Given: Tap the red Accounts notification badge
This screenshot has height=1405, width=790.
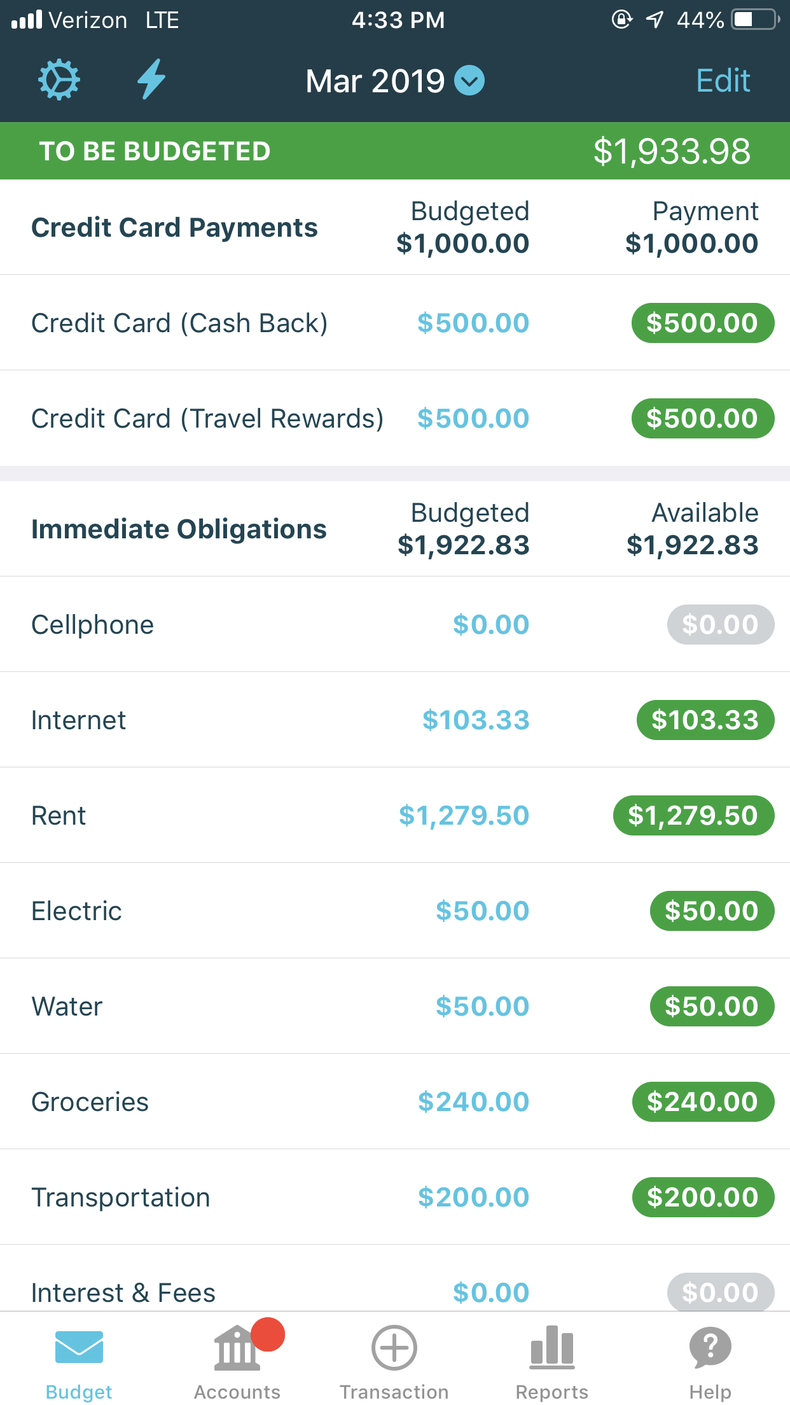Looking at the screenshot, I should tap(268, 1333).
